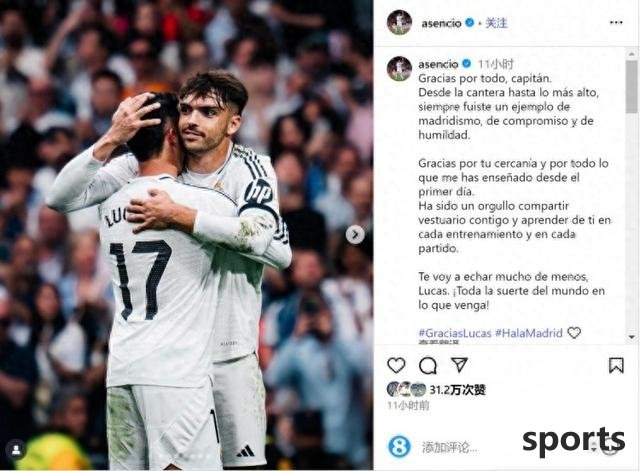The width and height of the screenshot is (640, 471).
Task: Open caption author's avatar next to comment
Action: pyautogui.click(x=399, y=68)
